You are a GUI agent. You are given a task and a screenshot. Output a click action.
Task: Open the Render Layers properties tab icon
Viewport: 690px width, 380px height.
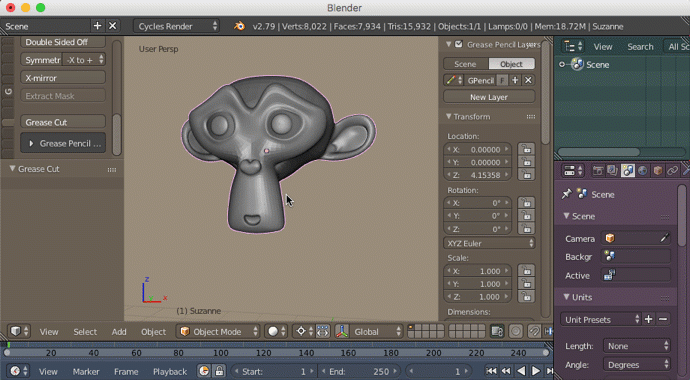tap(613, 170)
